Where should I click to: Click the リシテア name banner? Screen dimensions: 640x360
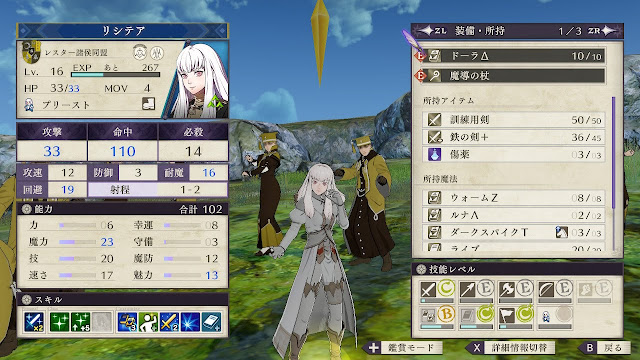tap(122, 31)
